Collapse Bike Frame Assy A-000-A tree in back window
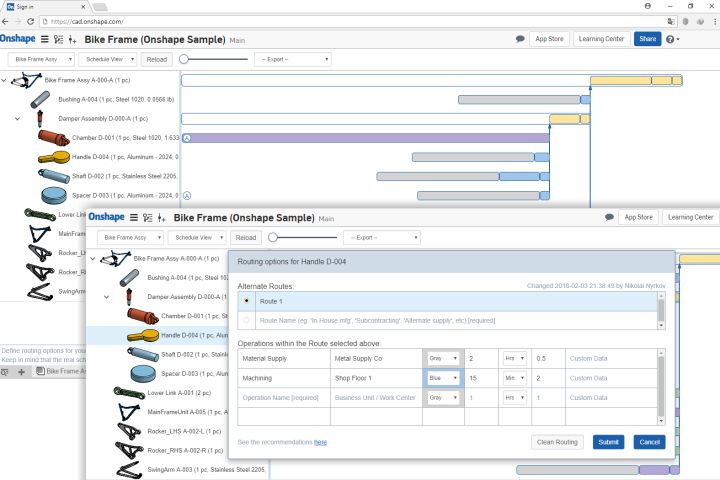 (4, 80)
